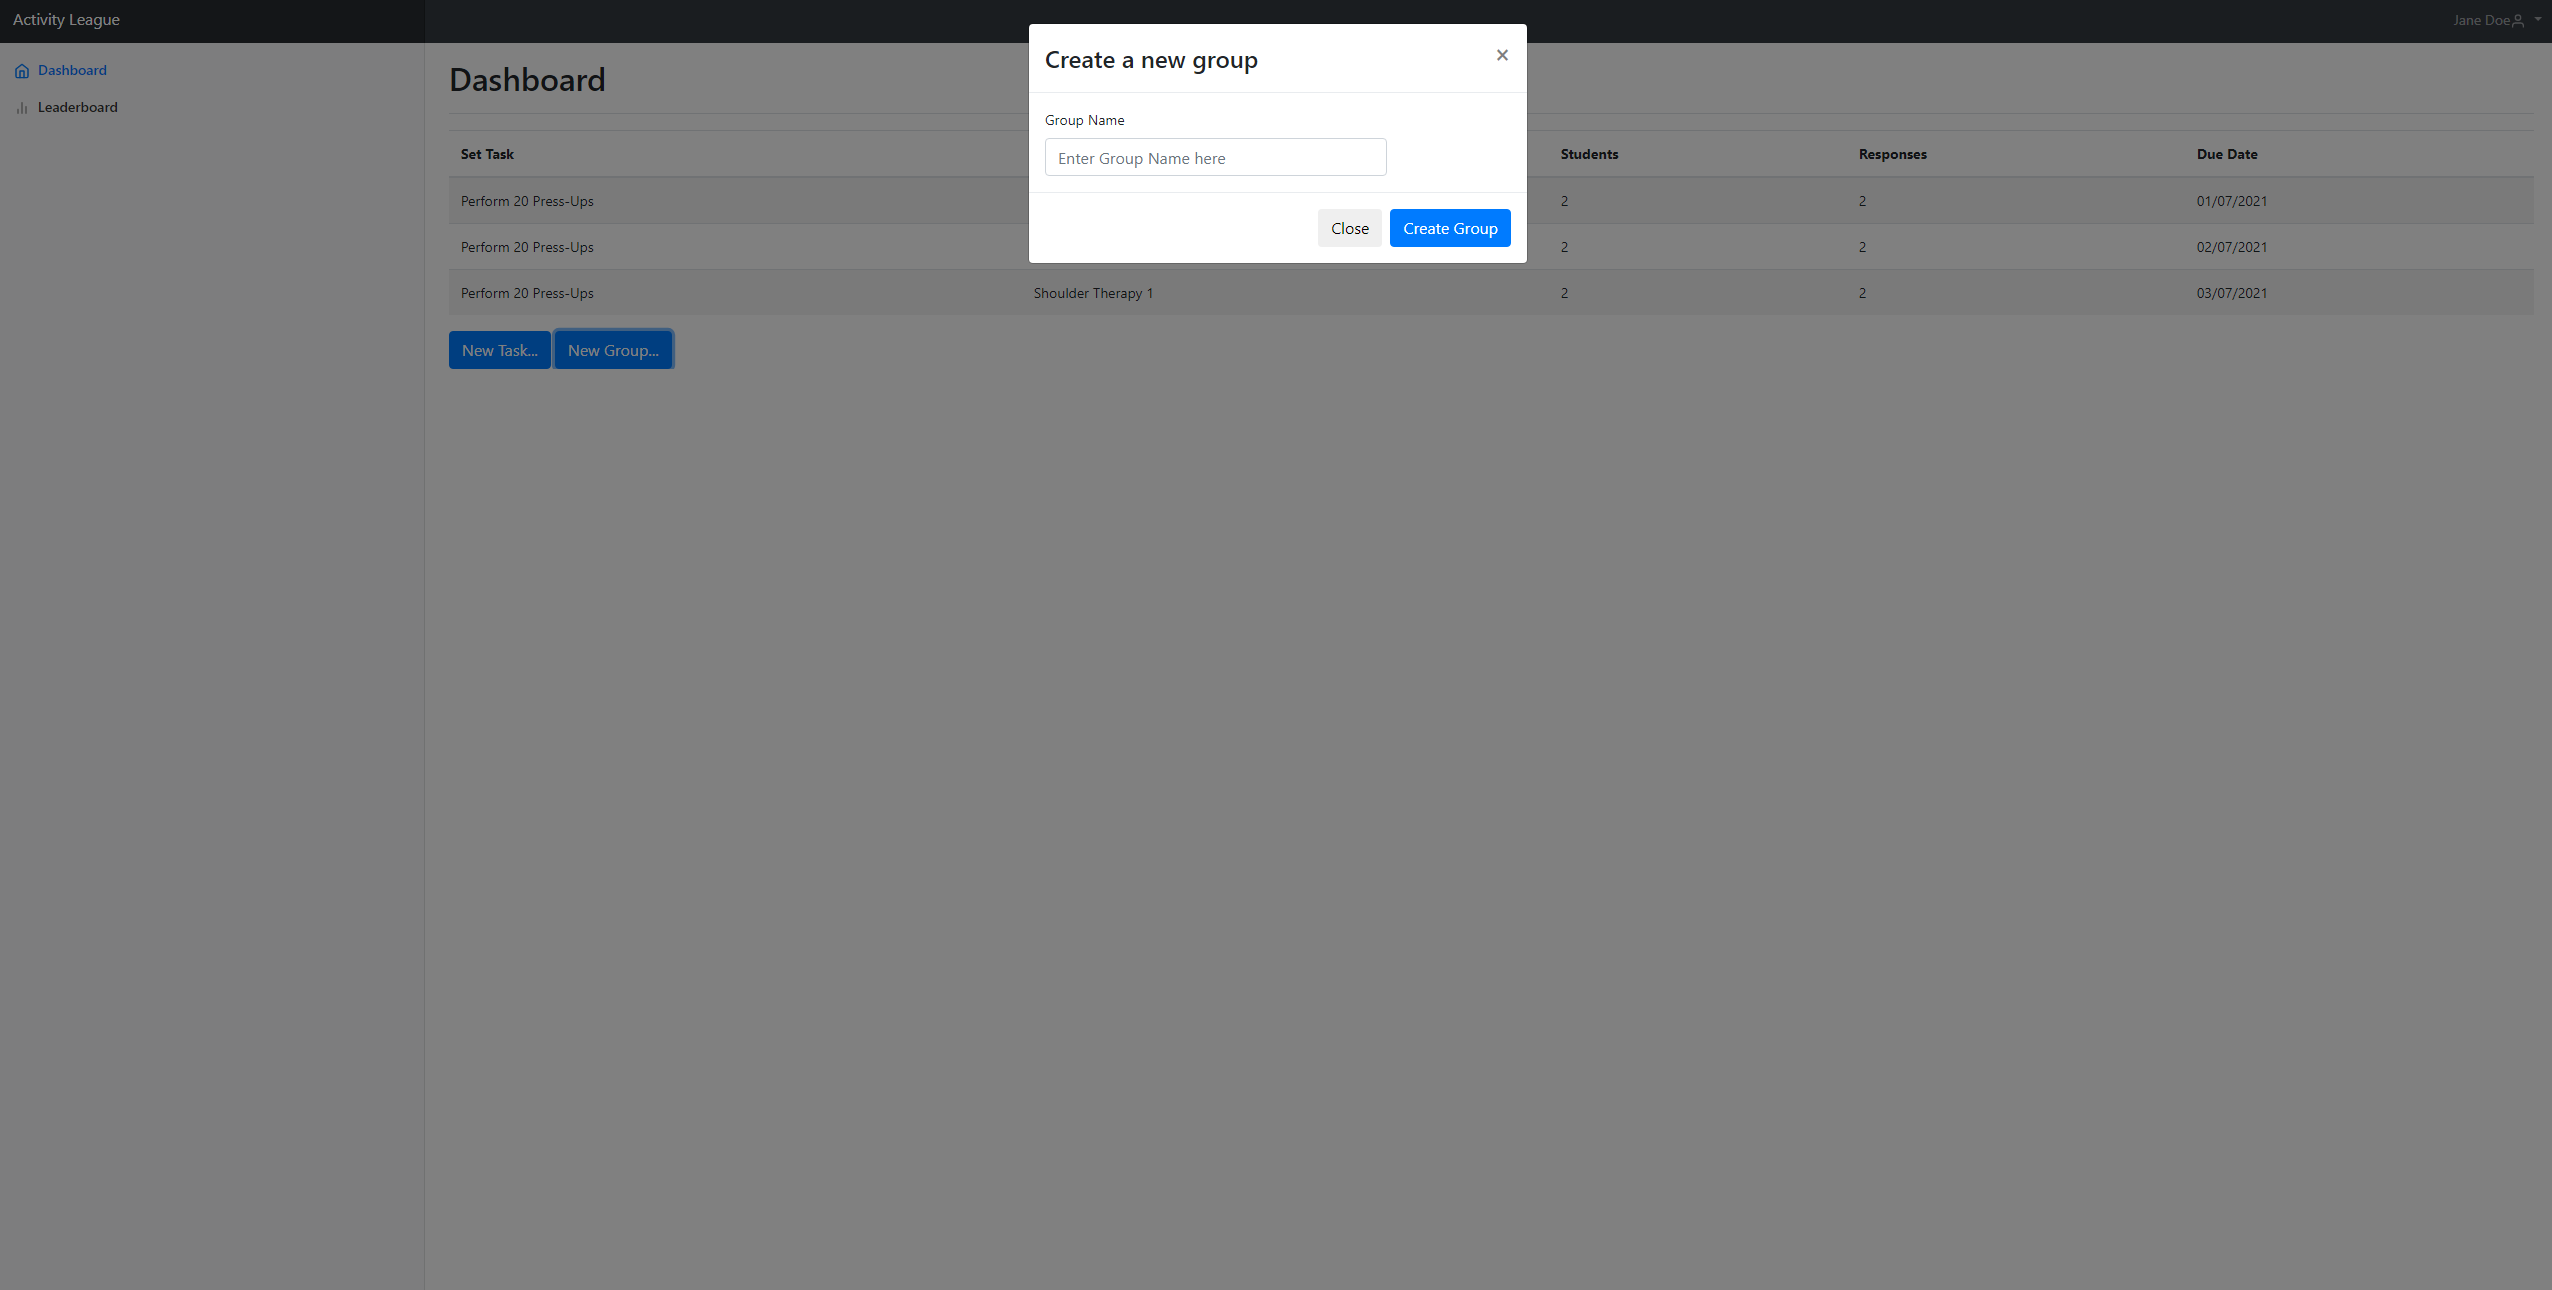The image size is (2552, 1290).
Task: Click the Jane Doe username text
Action: pyautogui.click(x=2480, y=20)
